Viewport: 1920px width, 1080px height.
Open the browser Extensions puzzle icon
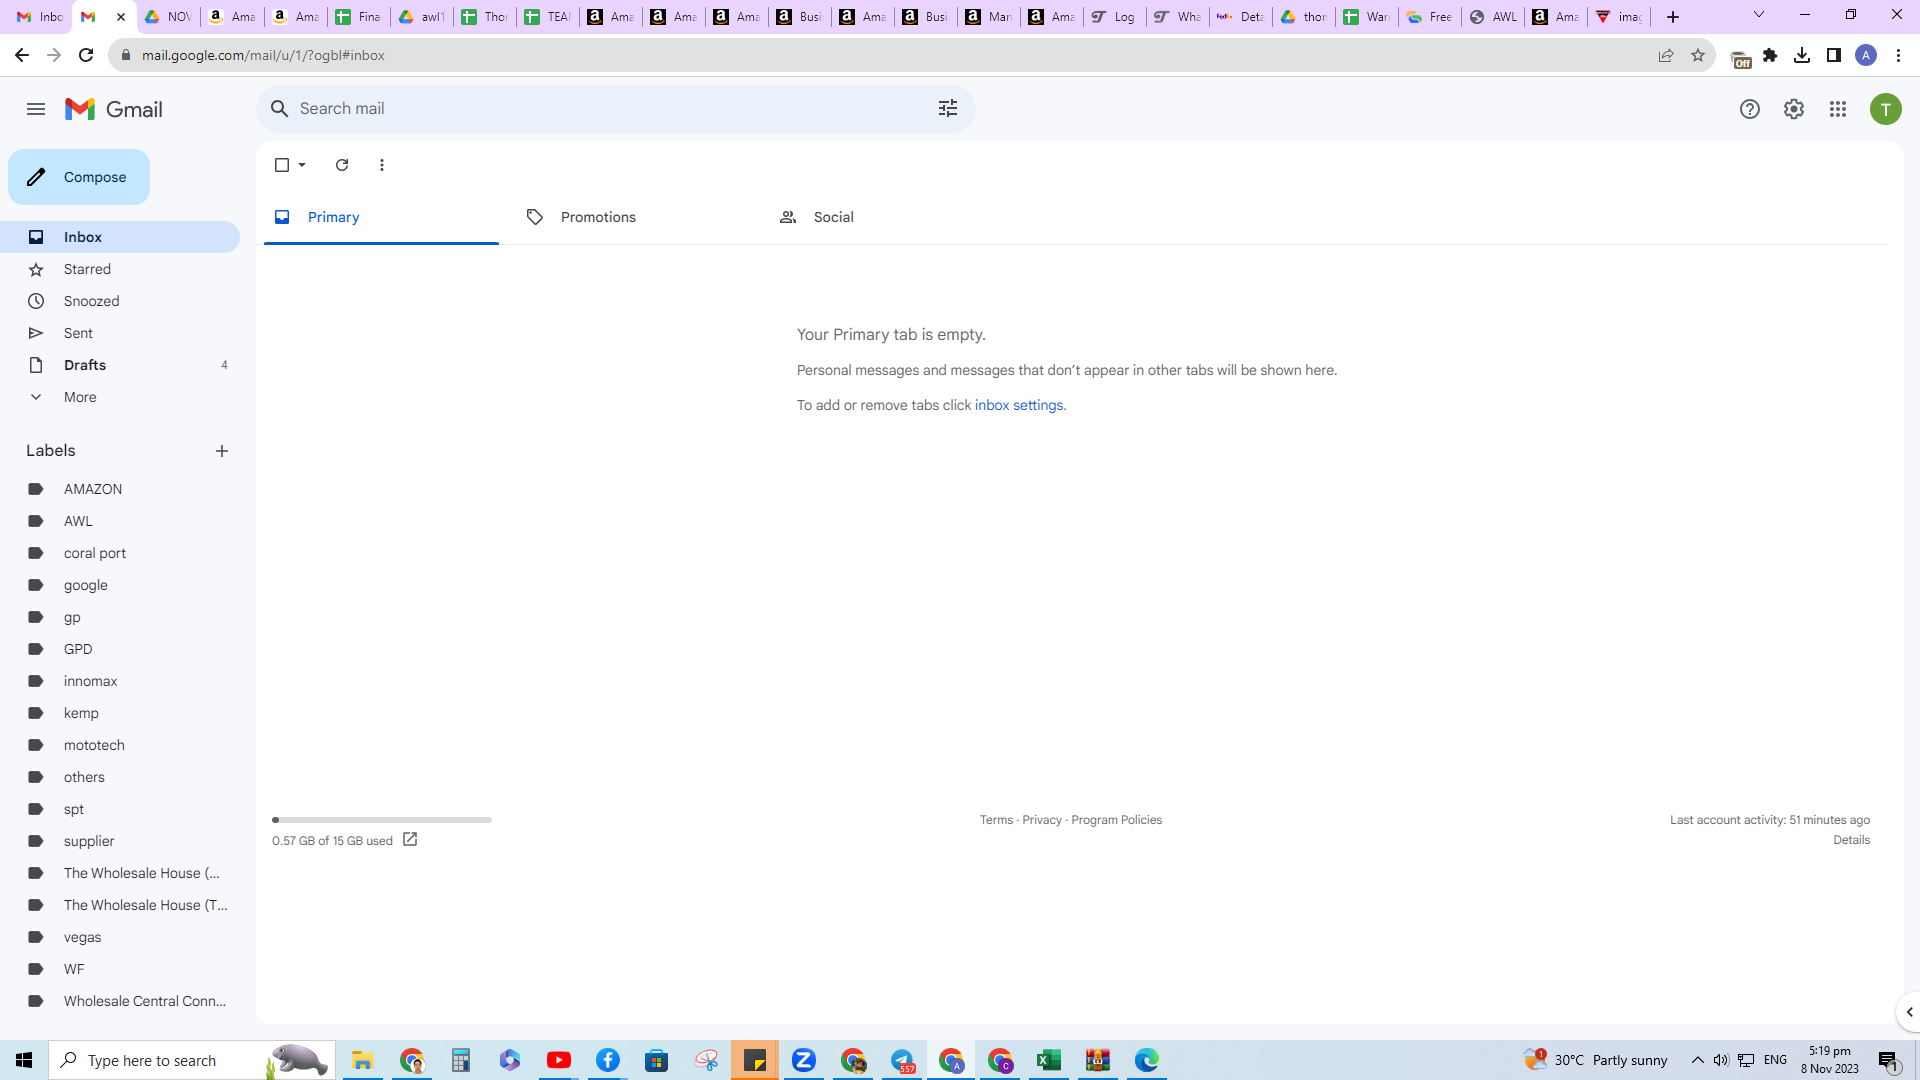(x=1770, y=55)
